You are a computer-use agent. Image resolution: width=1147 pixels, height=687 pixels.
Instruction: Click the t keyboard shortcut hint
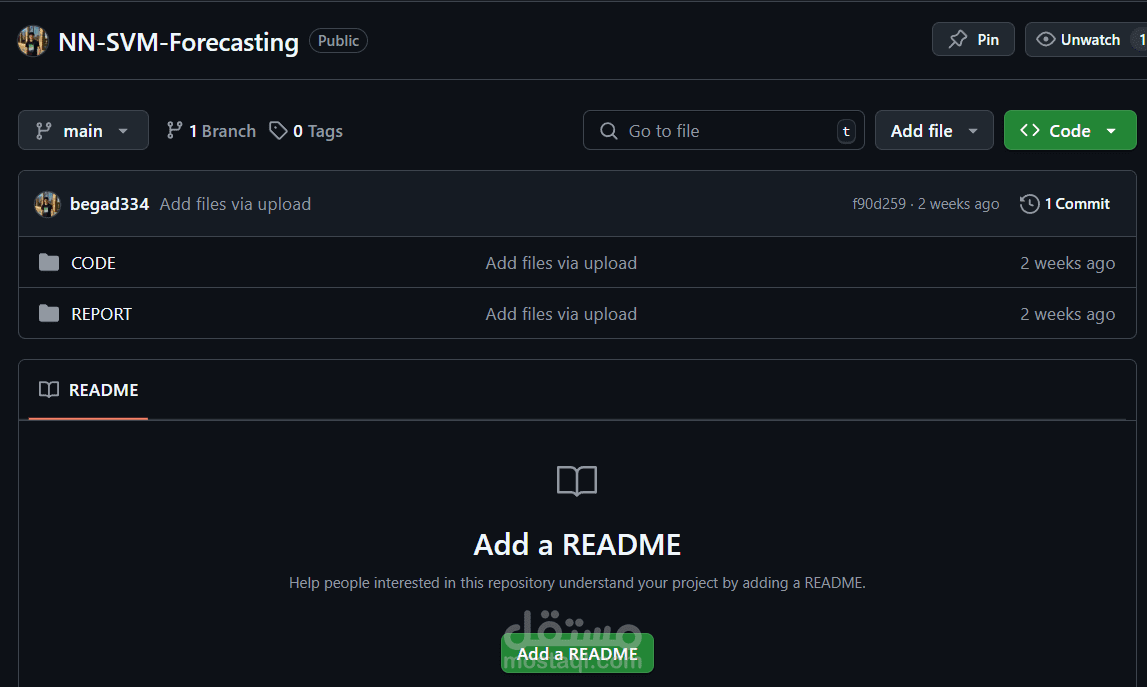(846, 131)
